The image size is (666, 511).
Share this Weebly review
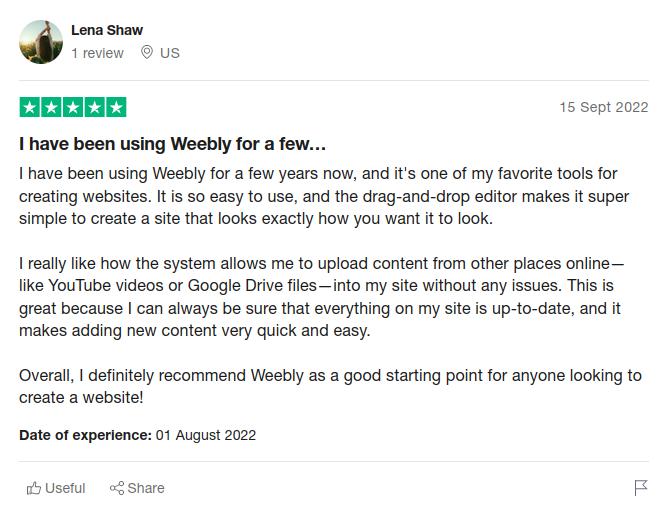(137, 488)
